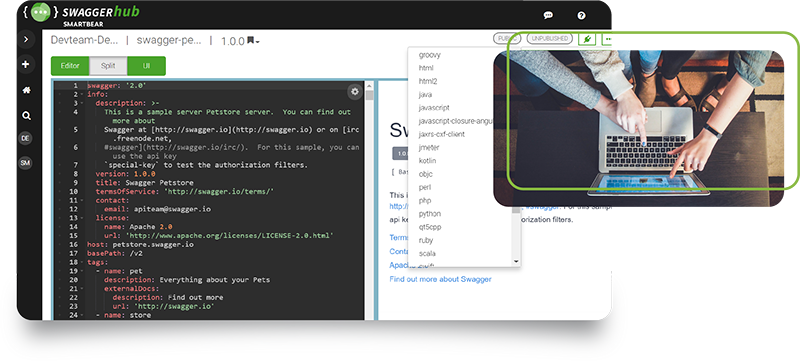Click the bookmark icon next to version 1.0.0
Image resolution: width=800 pixels, height=361 pixels.
(251, 40)
